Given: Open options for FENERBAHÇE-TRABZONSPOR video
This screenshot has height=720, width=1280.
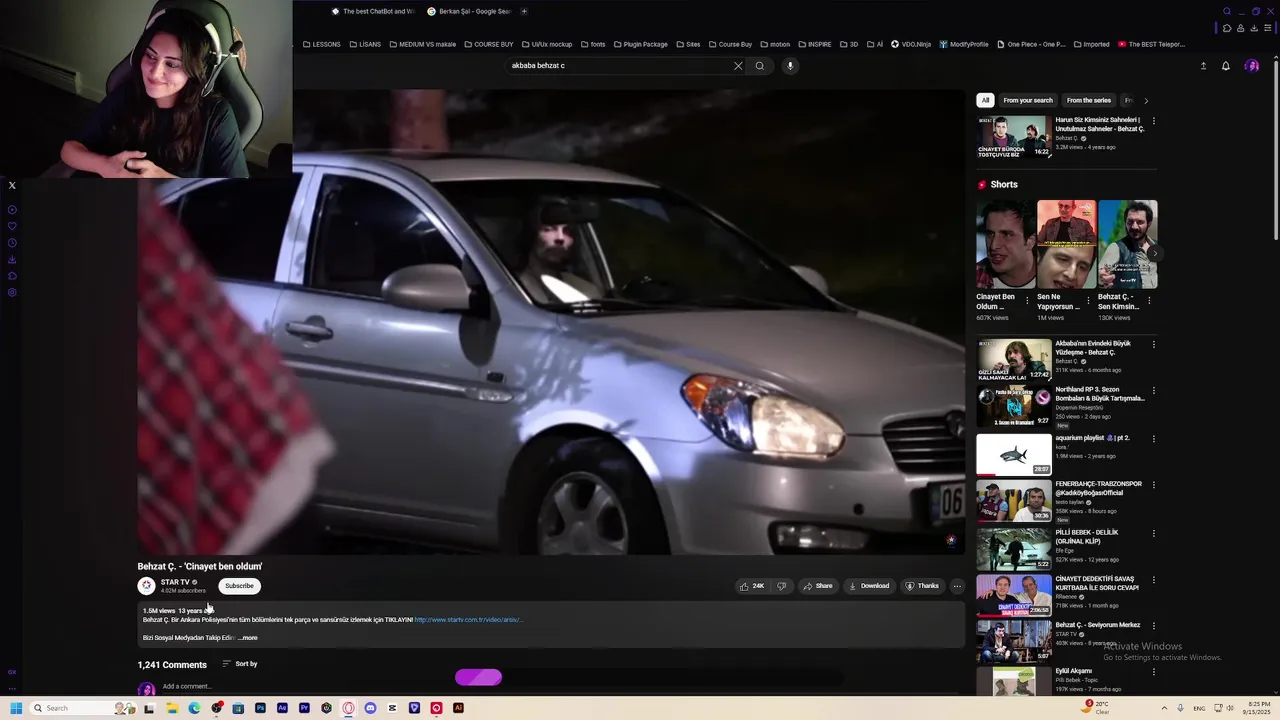Looking at the screenshot, I should 1153,485.
